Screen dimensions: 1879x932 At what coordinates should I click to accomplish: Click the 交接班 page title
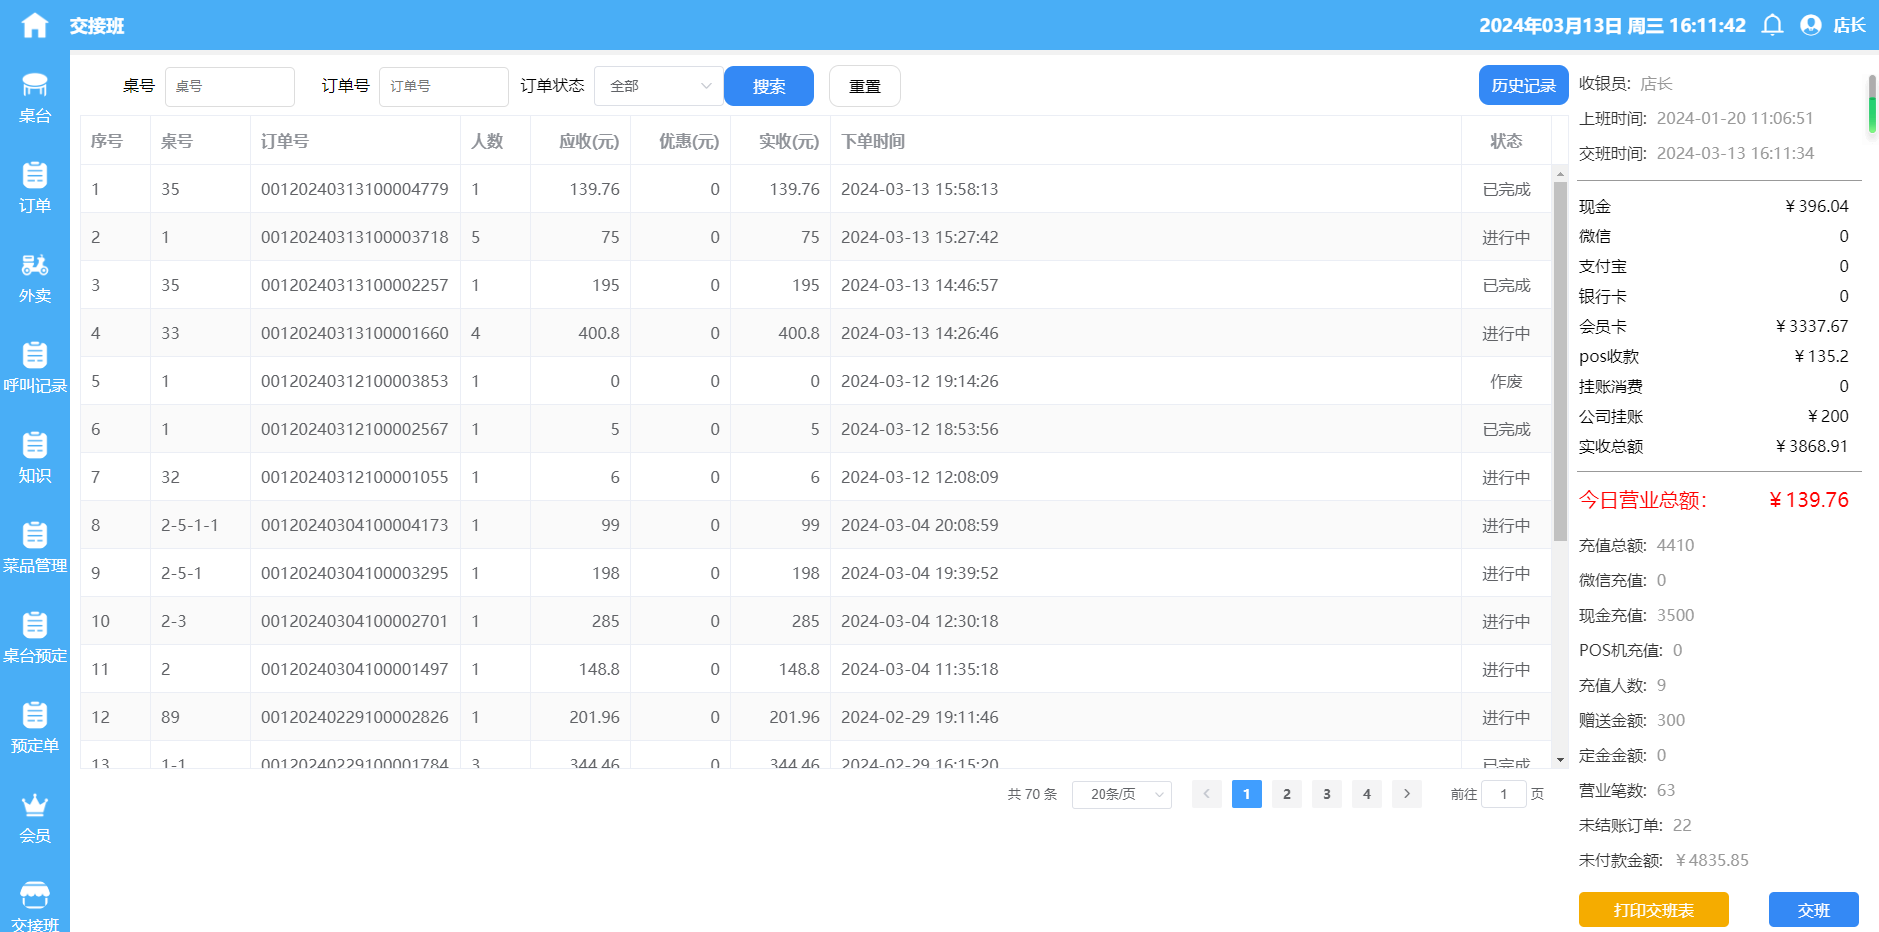point(97,25)
